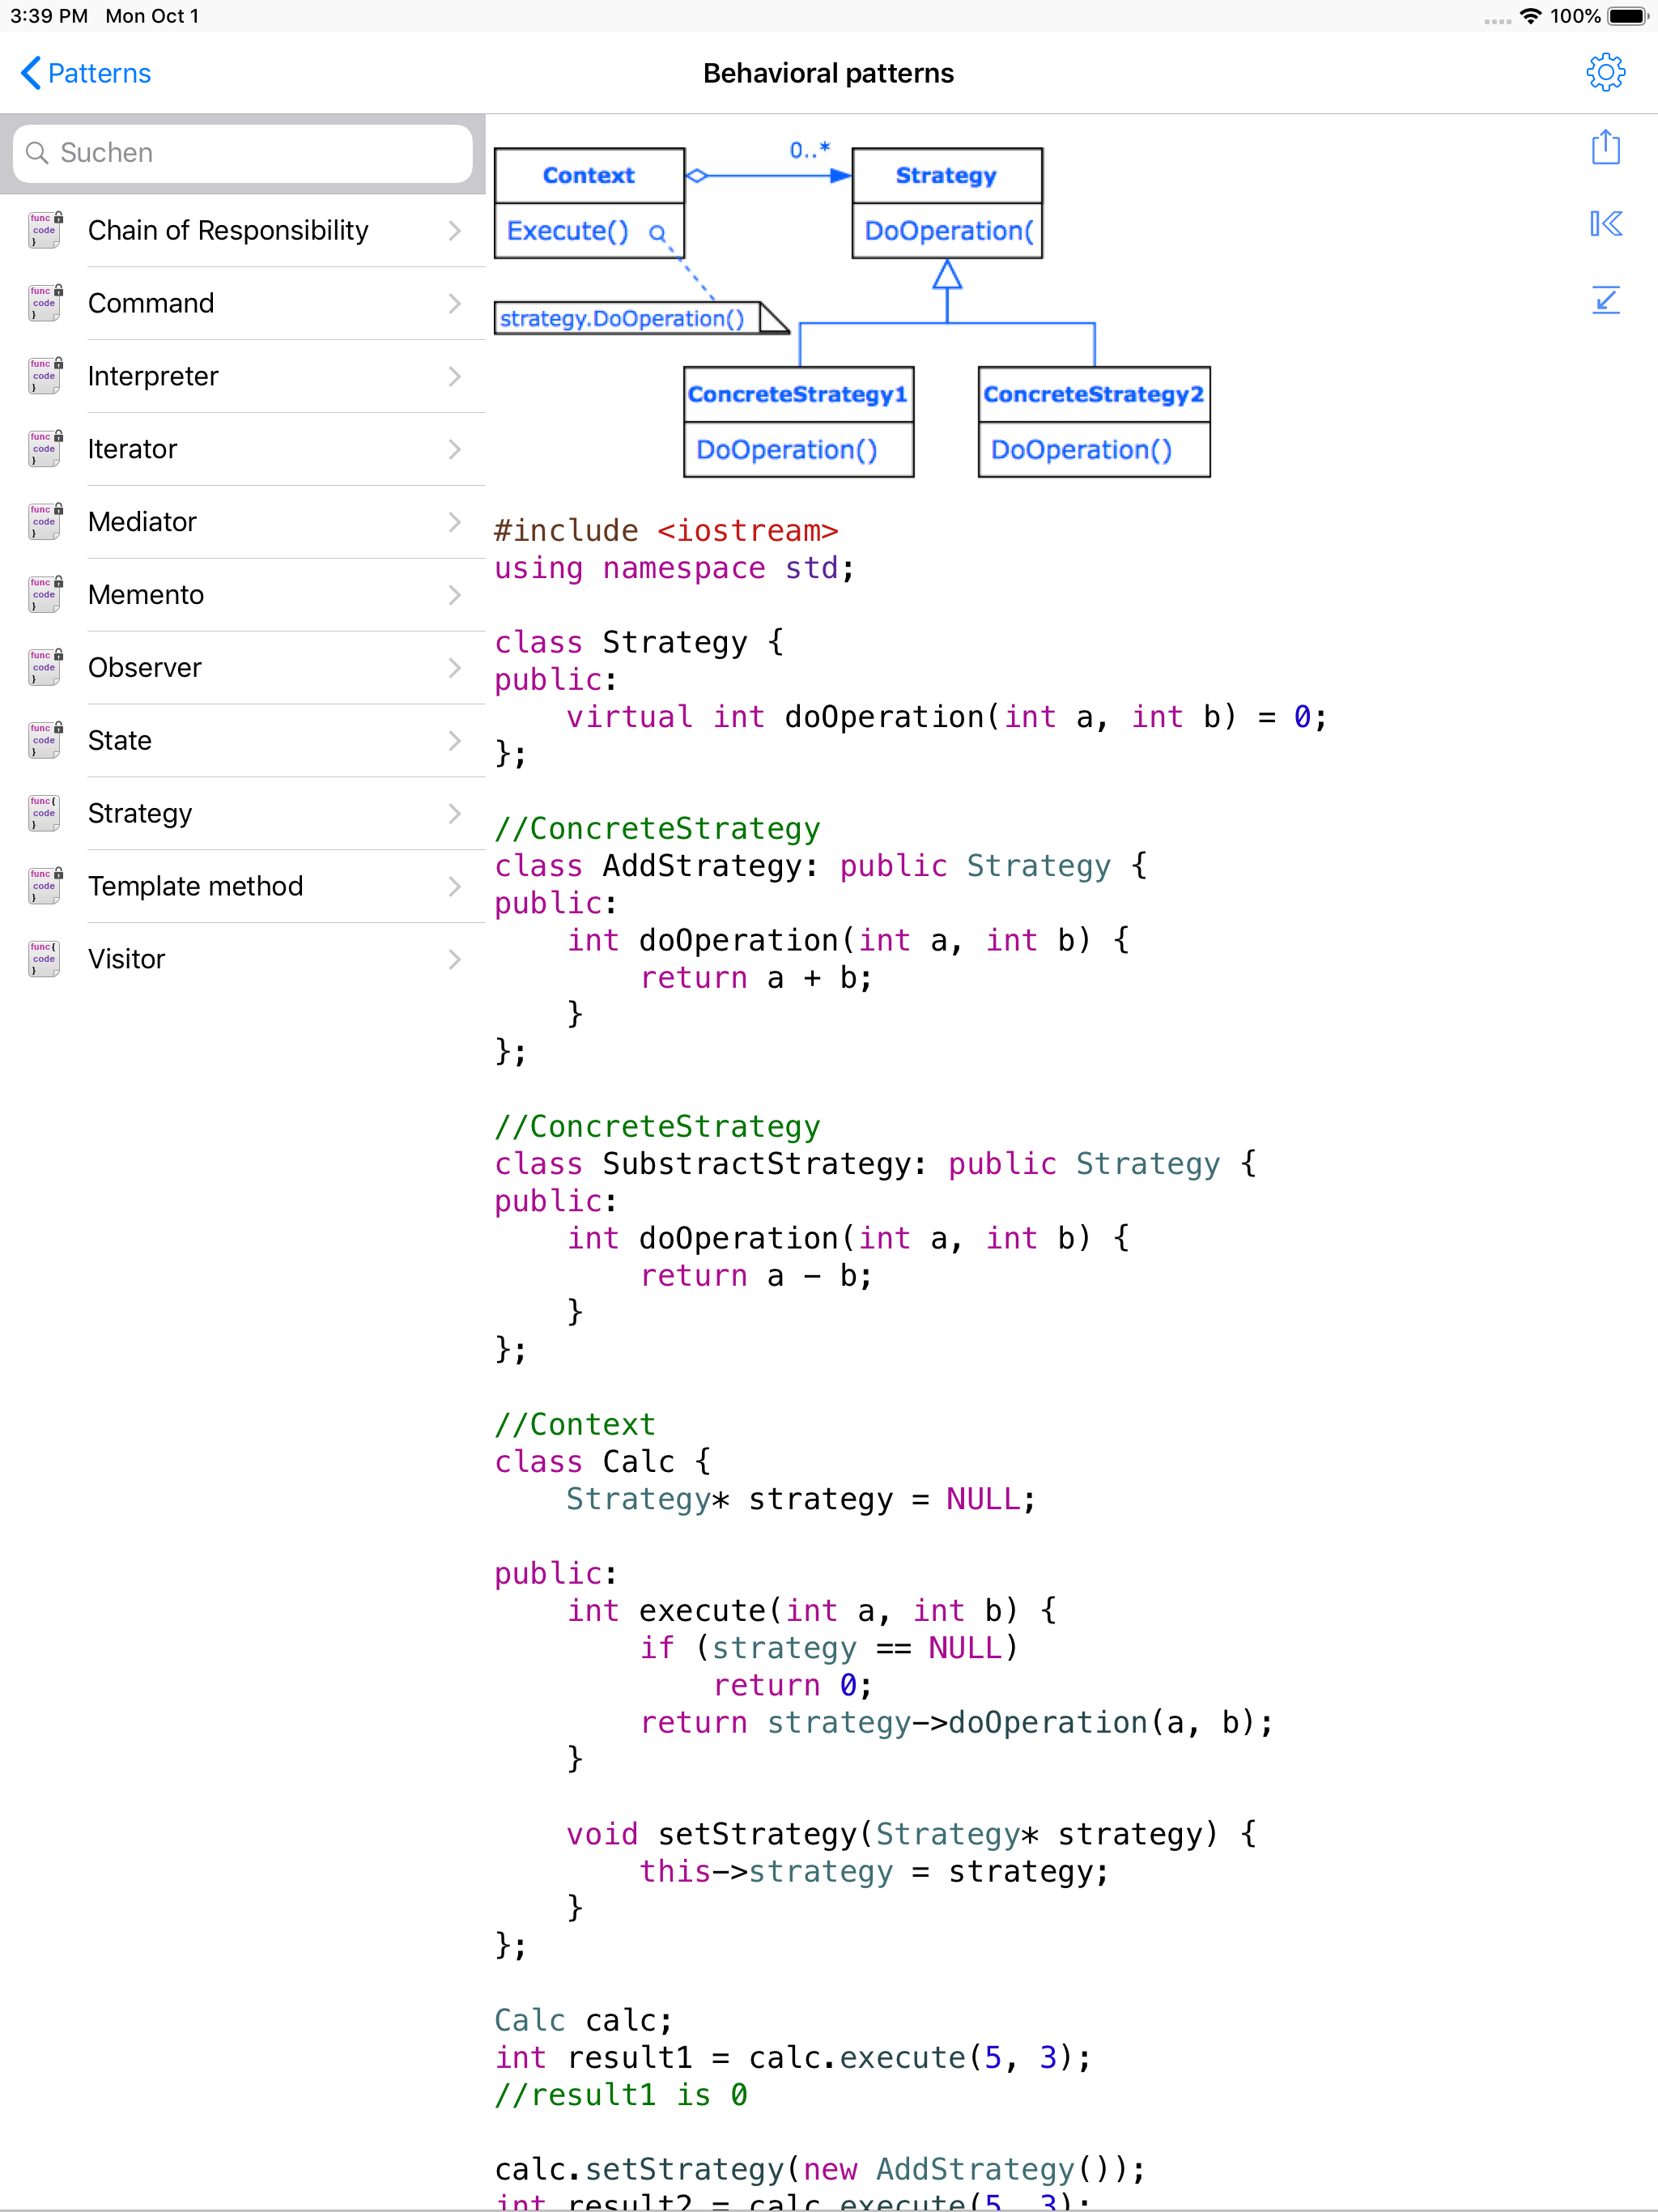Viewport: 1658px width, 2212px height.
Task: Expand chevron for Command
Action: (455, 304)
